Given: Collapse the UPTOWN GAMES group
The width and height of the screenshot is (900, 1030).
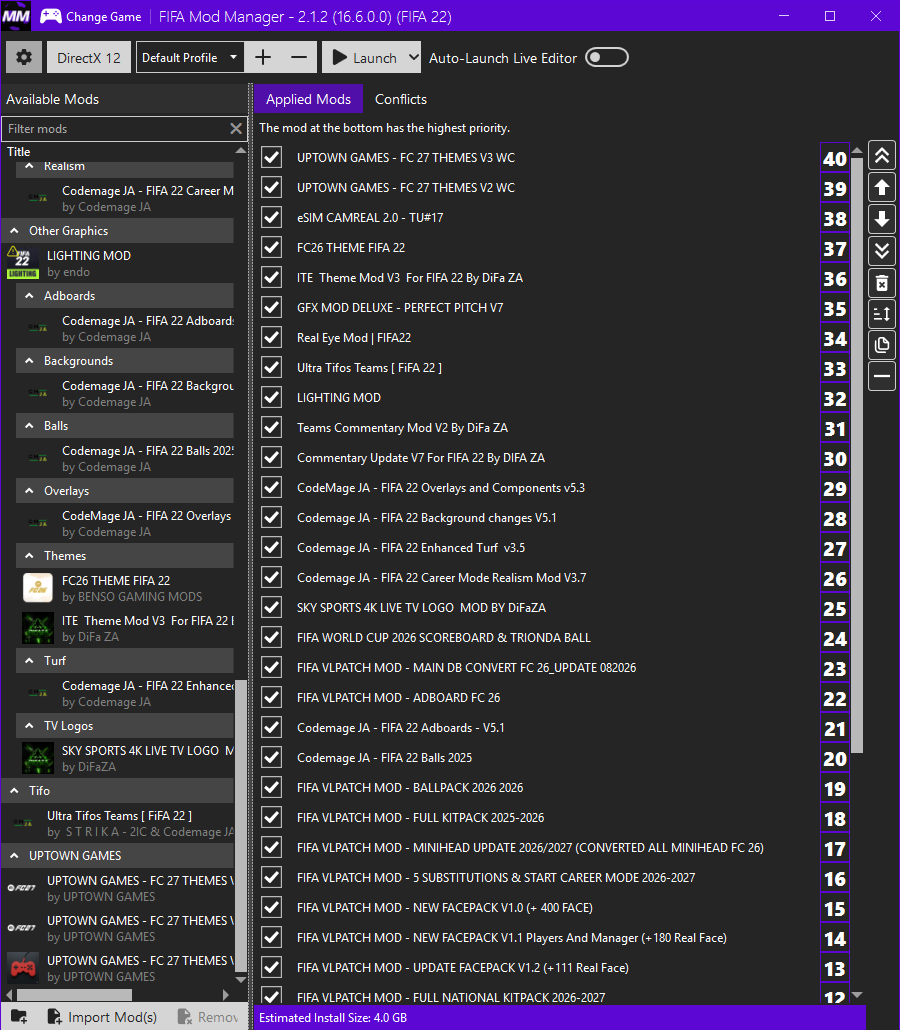Looking at the screenshot, I should (14, 855).
